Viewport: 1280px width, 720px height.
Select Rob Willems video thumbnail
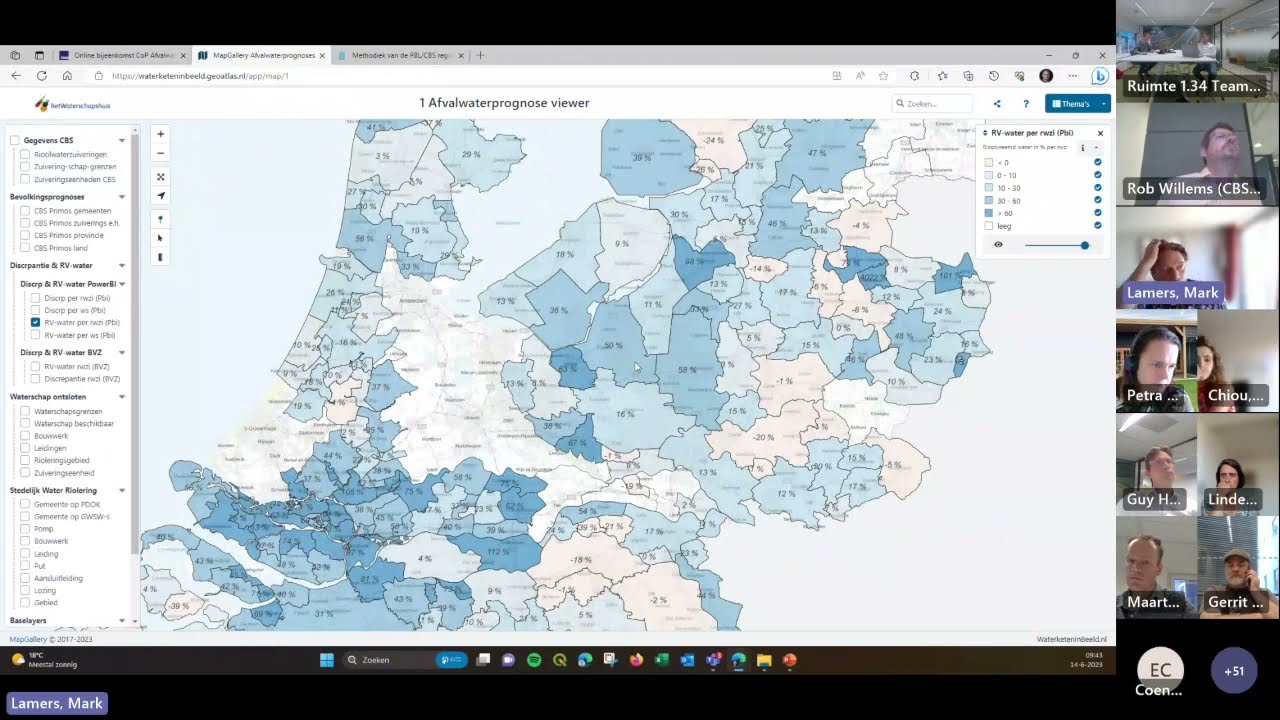[x=1197, y=154]
